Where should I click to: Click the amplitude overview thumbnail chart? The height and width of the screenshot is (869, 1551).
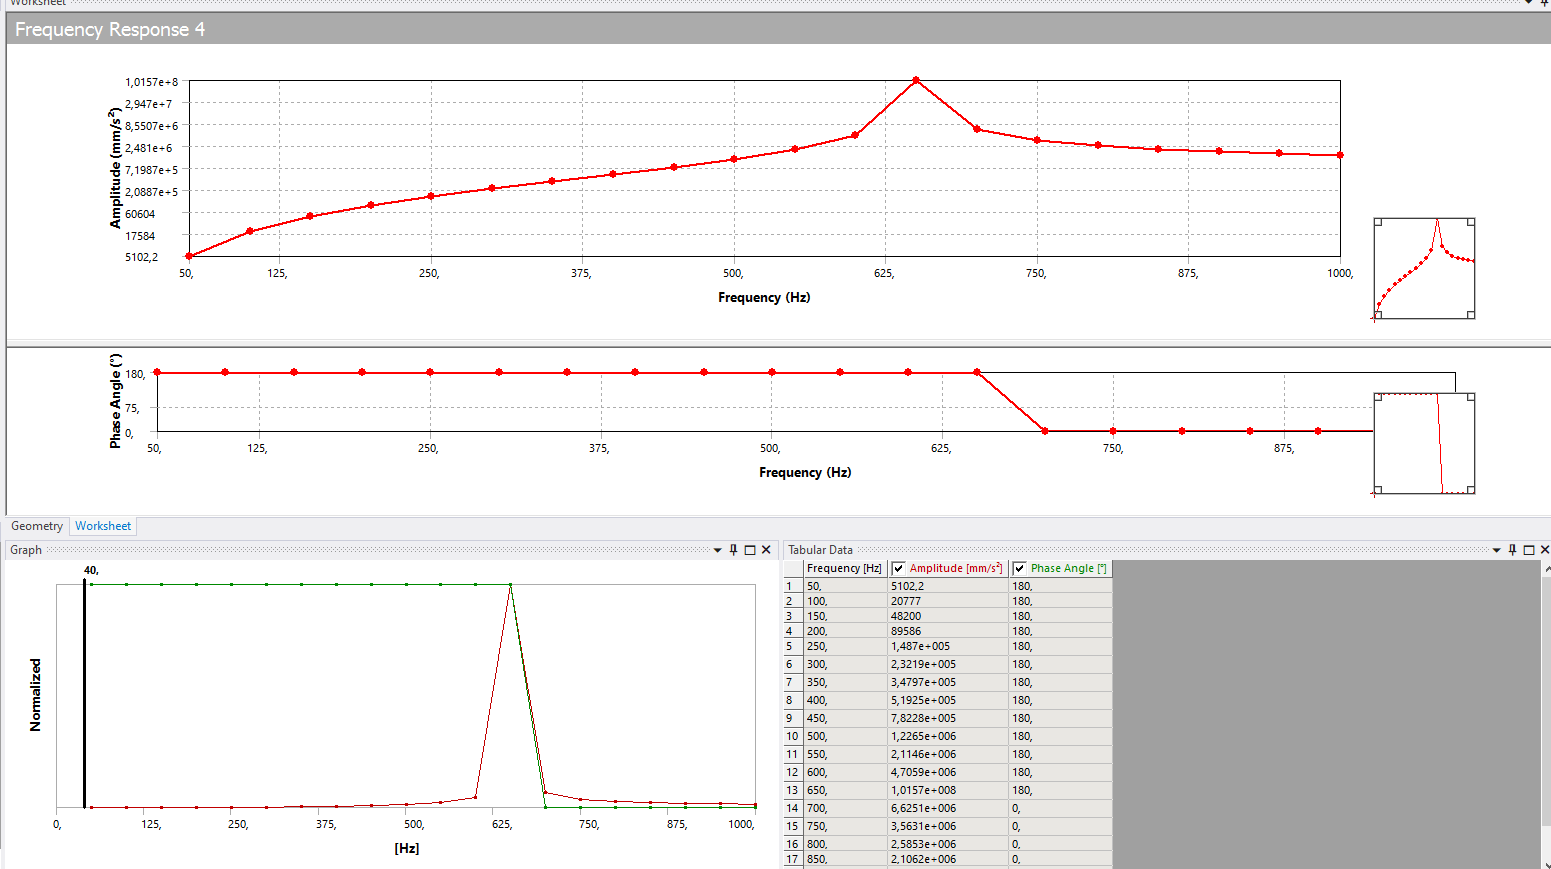(x=1424, y=269)
